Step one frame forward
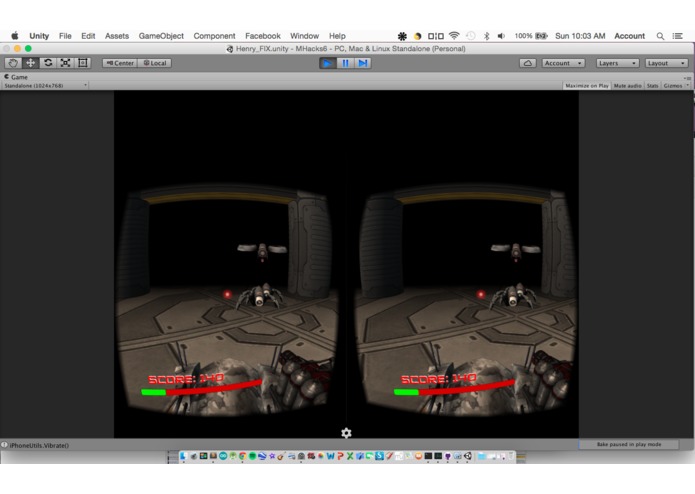 [x=363, y=63]
